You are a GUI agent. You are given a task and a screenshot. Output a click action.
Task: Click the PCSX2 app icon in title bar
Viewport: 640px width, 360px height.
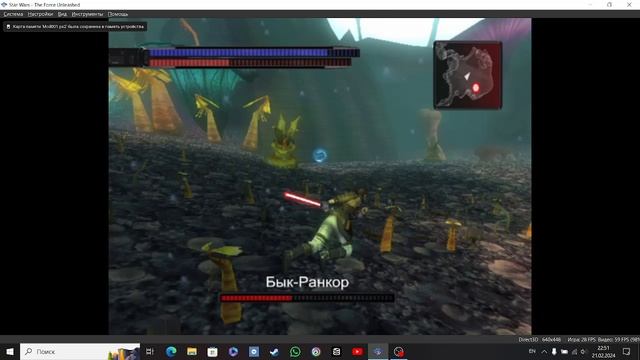[4, 4]
